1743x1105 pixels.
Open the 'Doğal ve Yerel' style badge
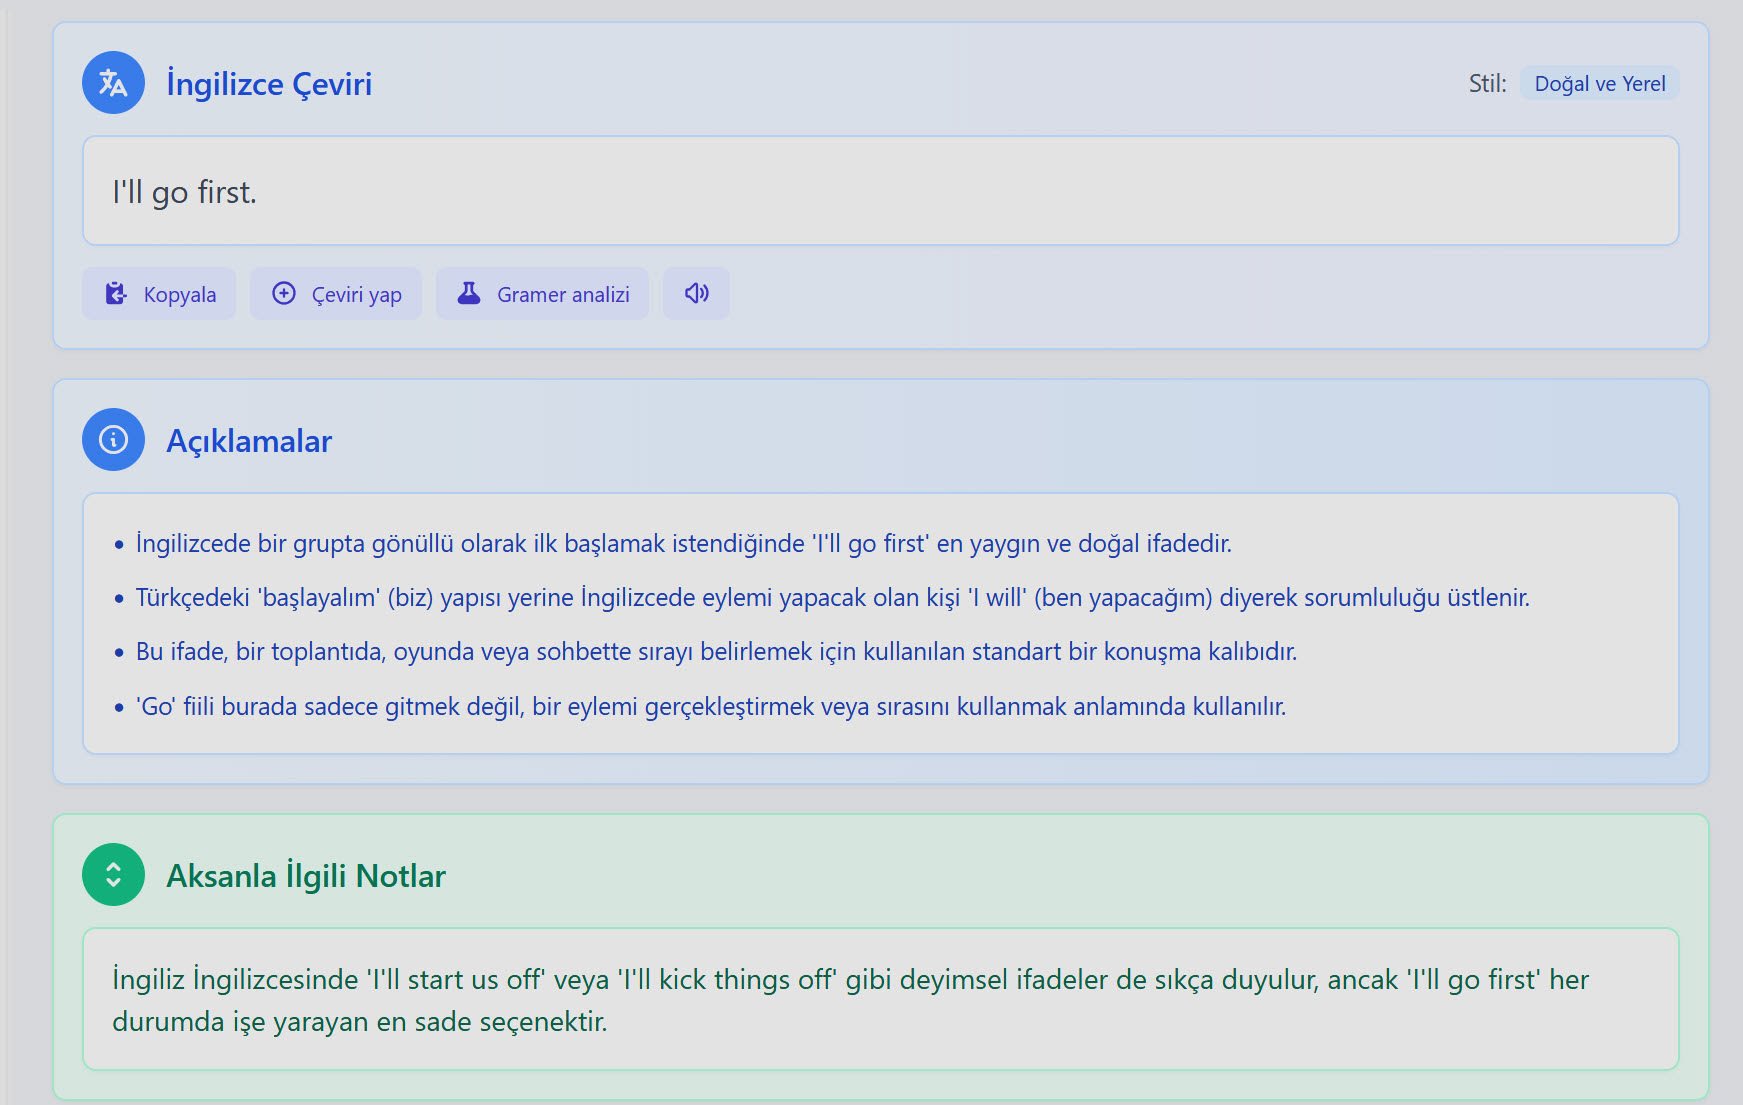click(1599, 84)
